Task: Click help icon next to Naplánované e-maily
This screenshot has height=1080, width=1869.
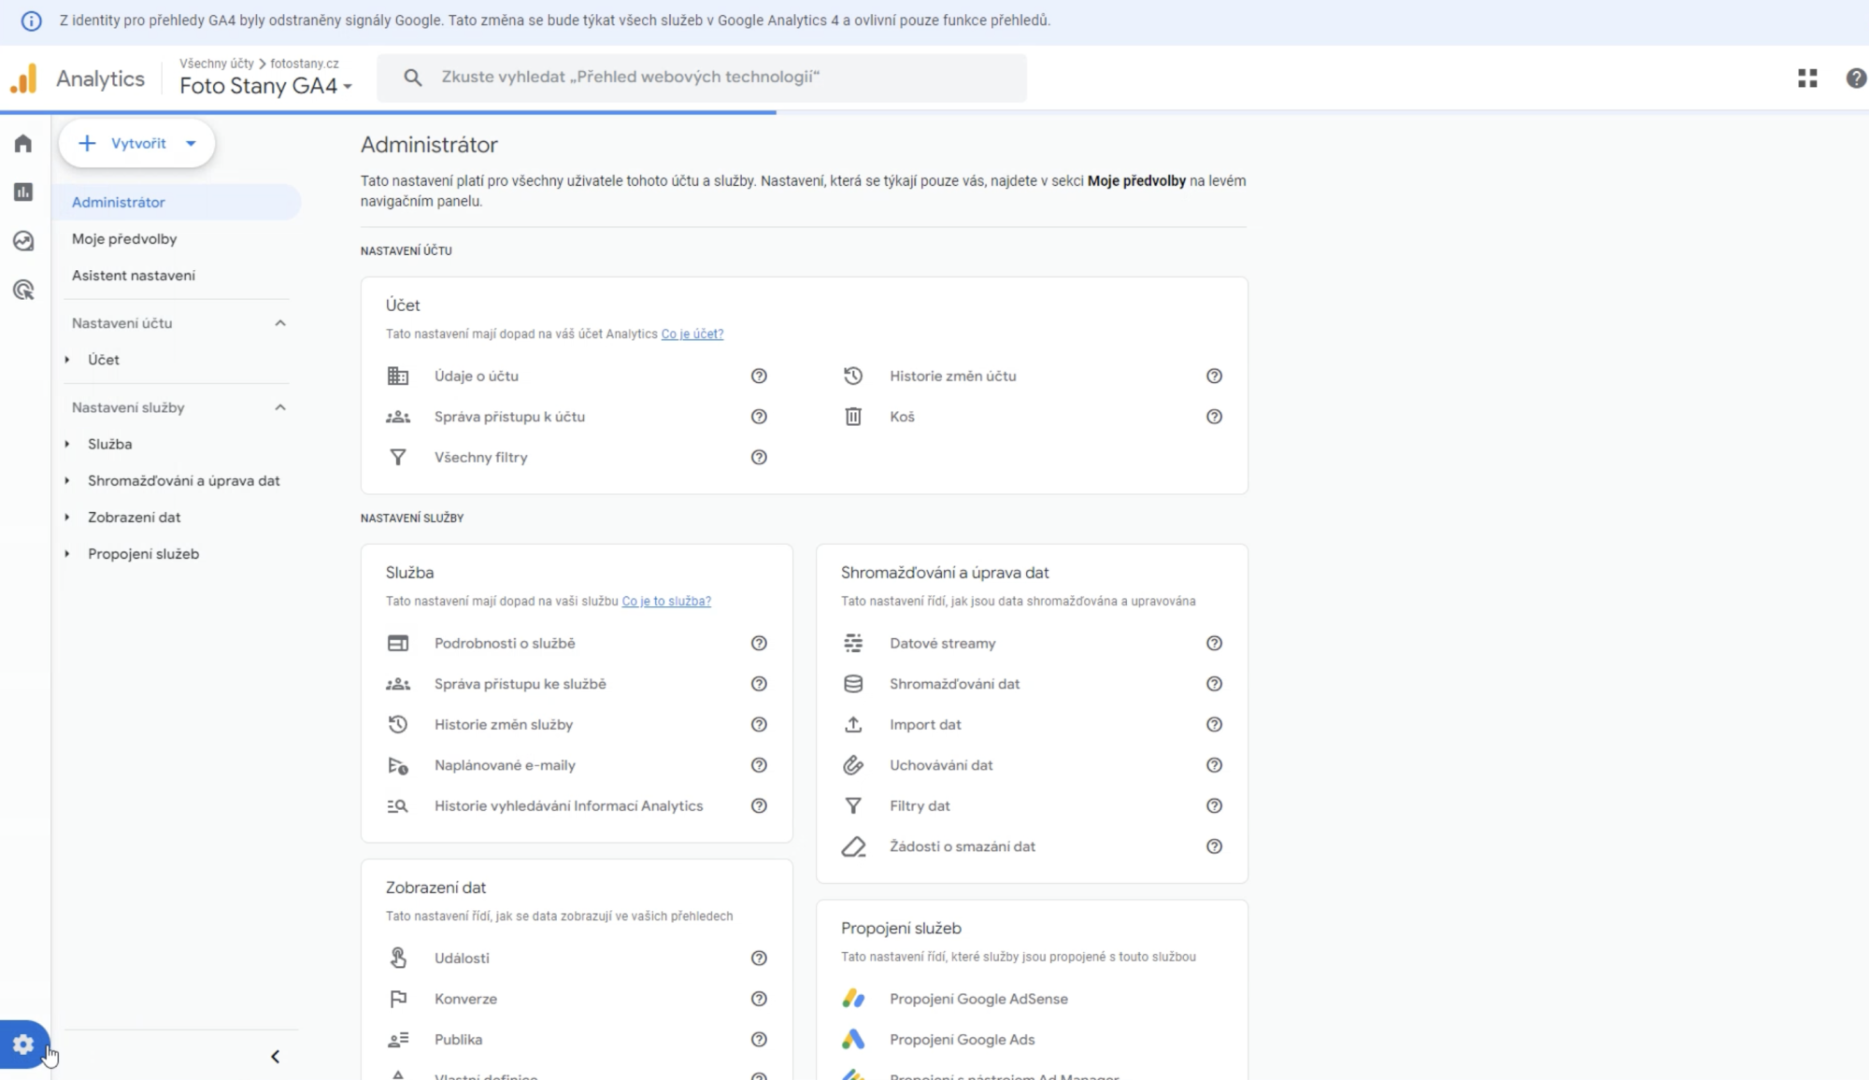Action: click(x=759, y=765)
